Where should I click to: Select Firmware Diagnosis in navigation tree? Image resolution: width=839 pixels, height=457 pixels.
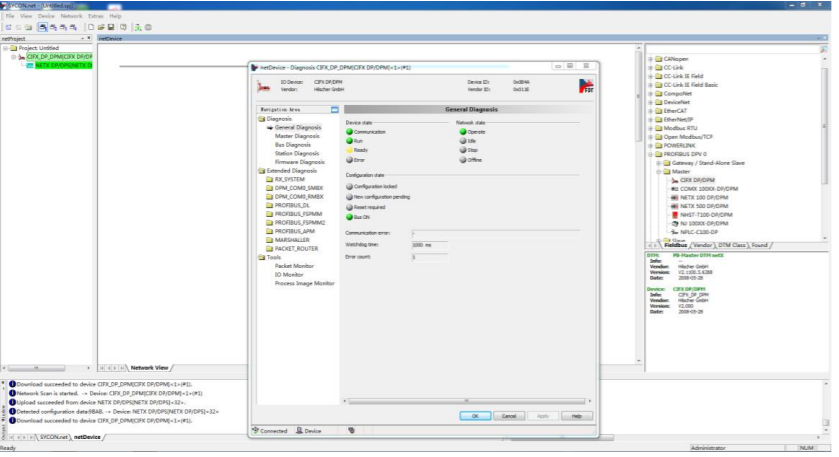pyautogui.click(x=300, y=162)
